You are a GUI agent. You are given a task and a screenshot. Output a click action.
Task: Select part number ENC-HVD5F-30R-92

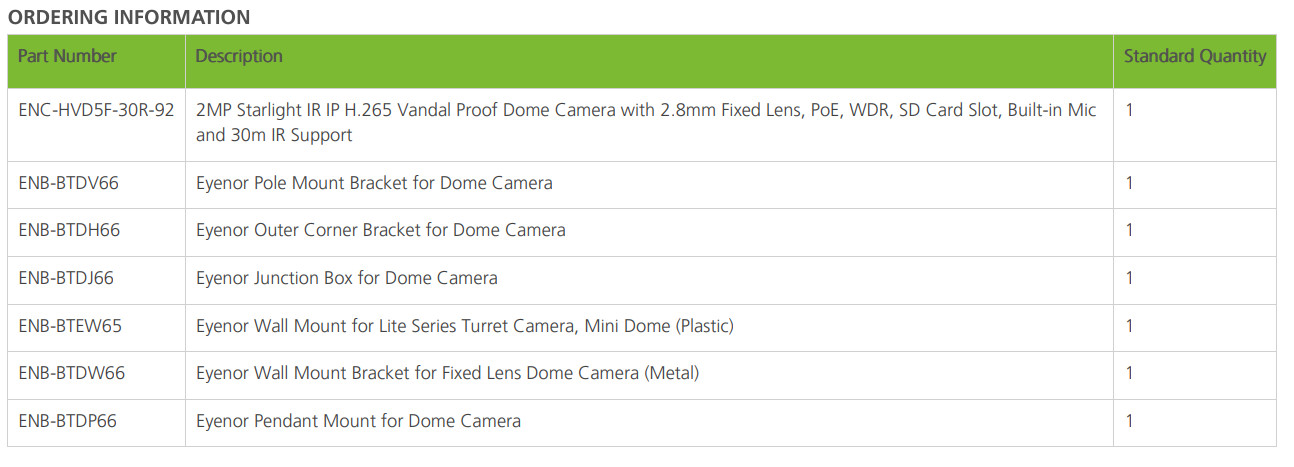tap(96, 110)
